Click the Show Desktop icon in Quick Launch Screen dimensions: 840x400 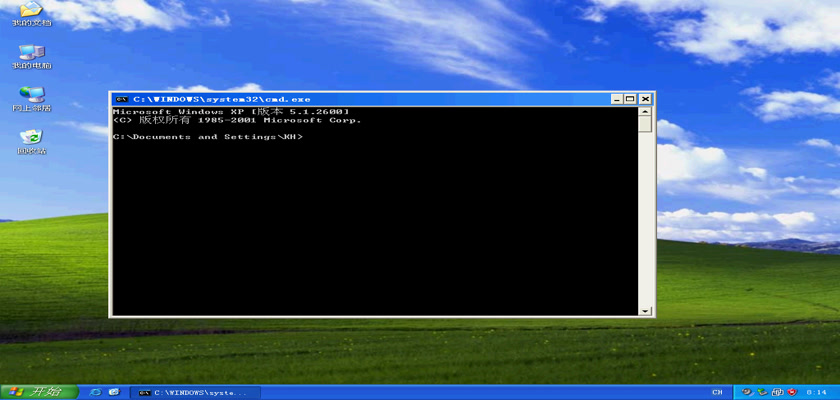tap(113, 392)
